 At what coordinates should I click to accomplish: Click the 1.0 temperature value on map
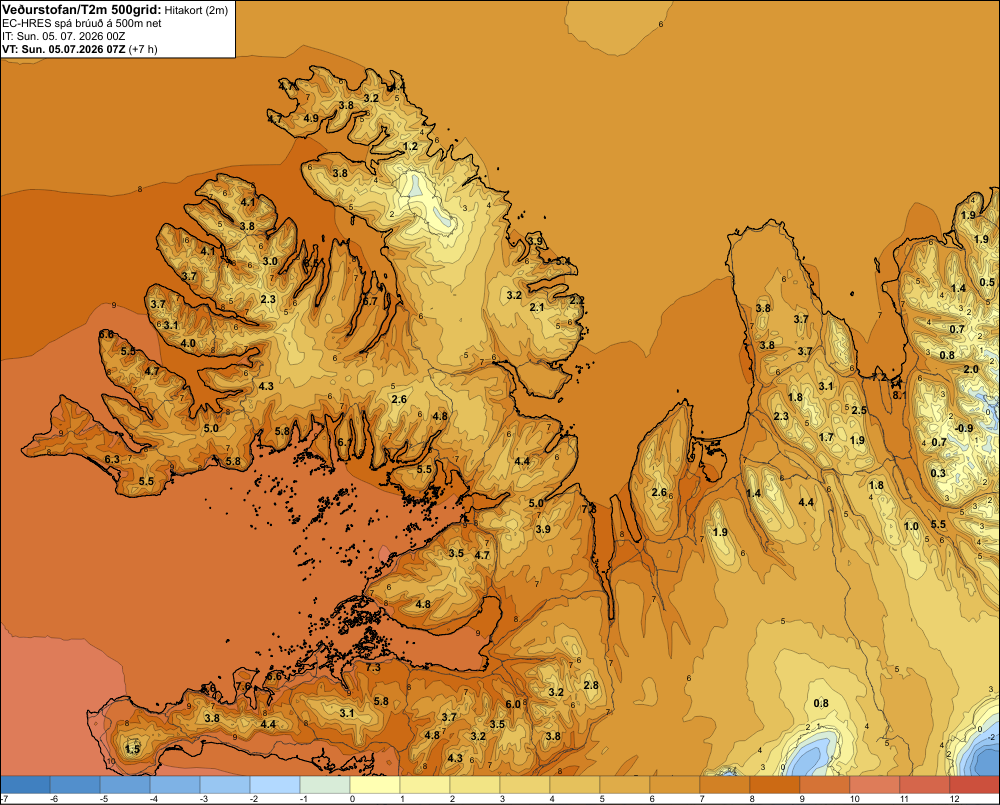911,526
